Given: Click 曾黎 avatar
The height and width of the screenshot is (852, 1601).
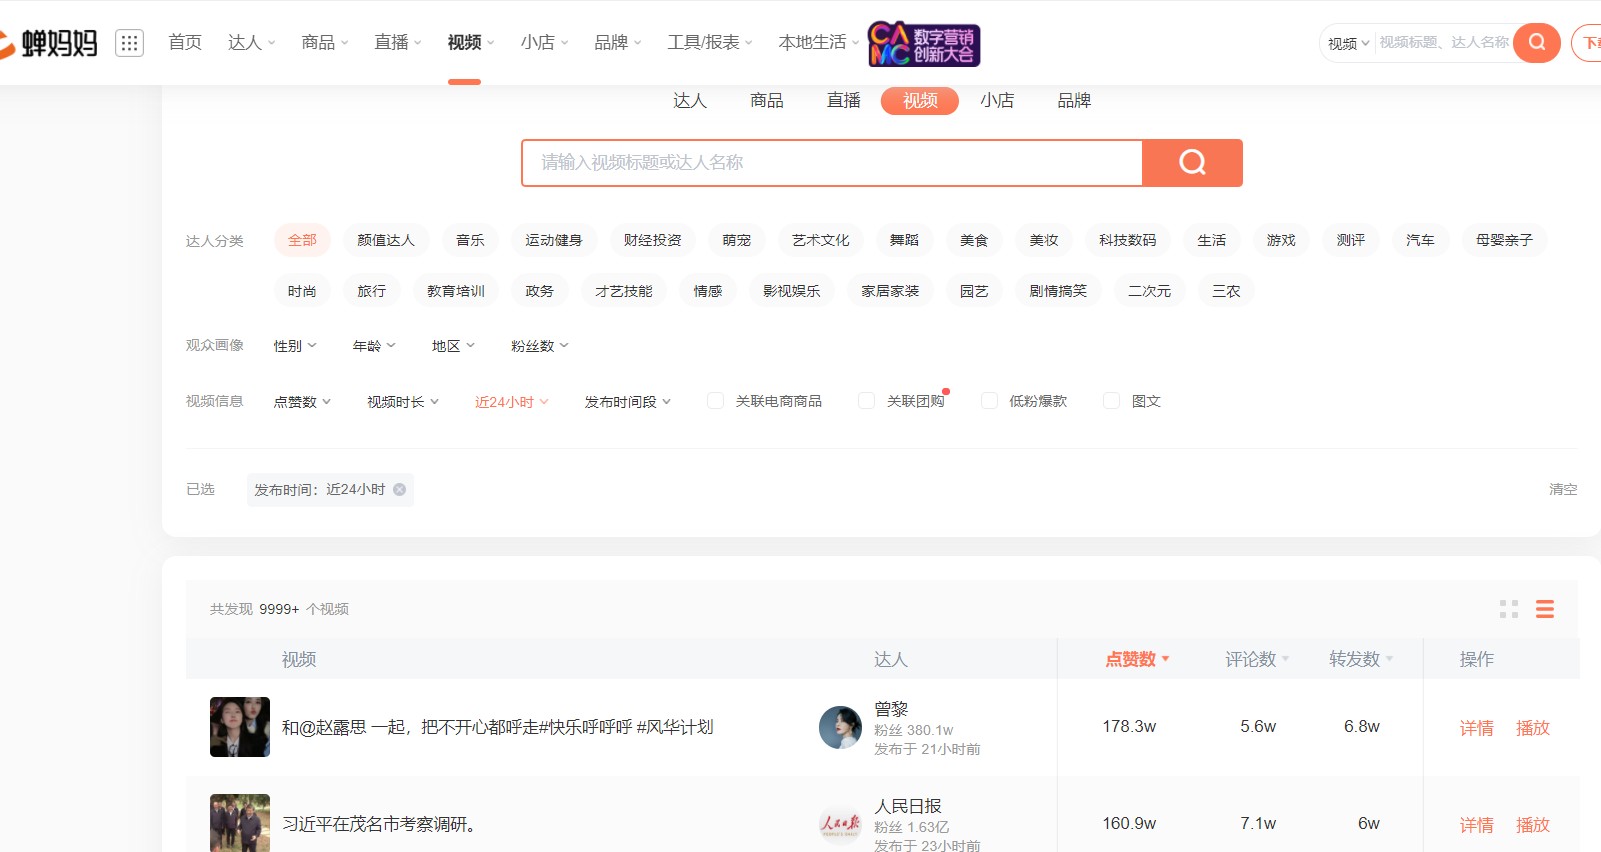Looking at the screenshot, I should tap(840, 727).
